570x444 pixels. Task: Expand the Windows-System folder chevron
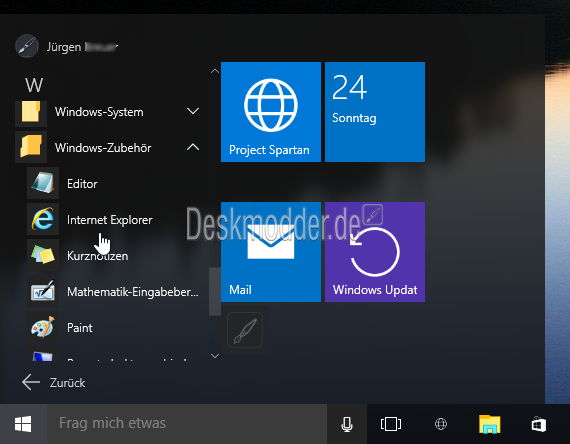click(193, 111)
